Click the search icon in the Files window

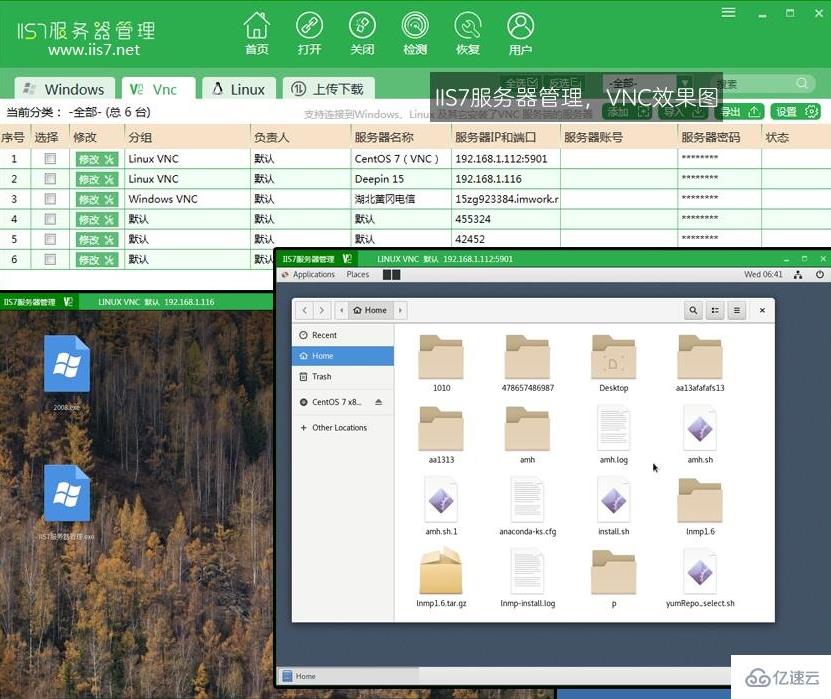click(x=694, y=310)
